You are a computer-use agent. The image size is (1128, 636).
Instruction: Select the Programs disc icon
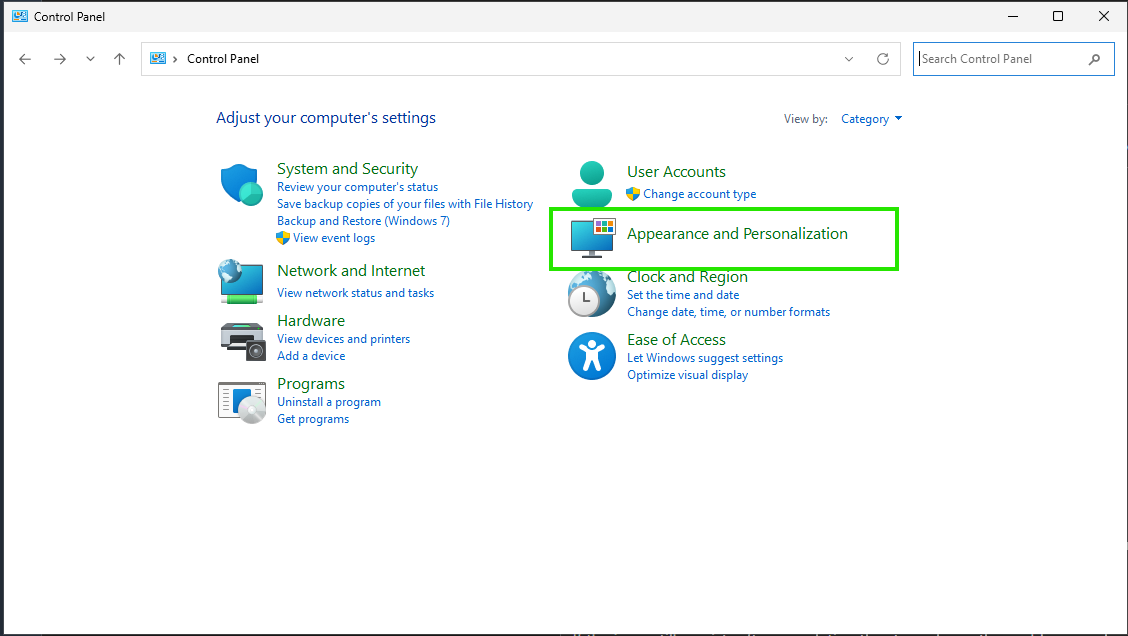click(x=241, y=402)
